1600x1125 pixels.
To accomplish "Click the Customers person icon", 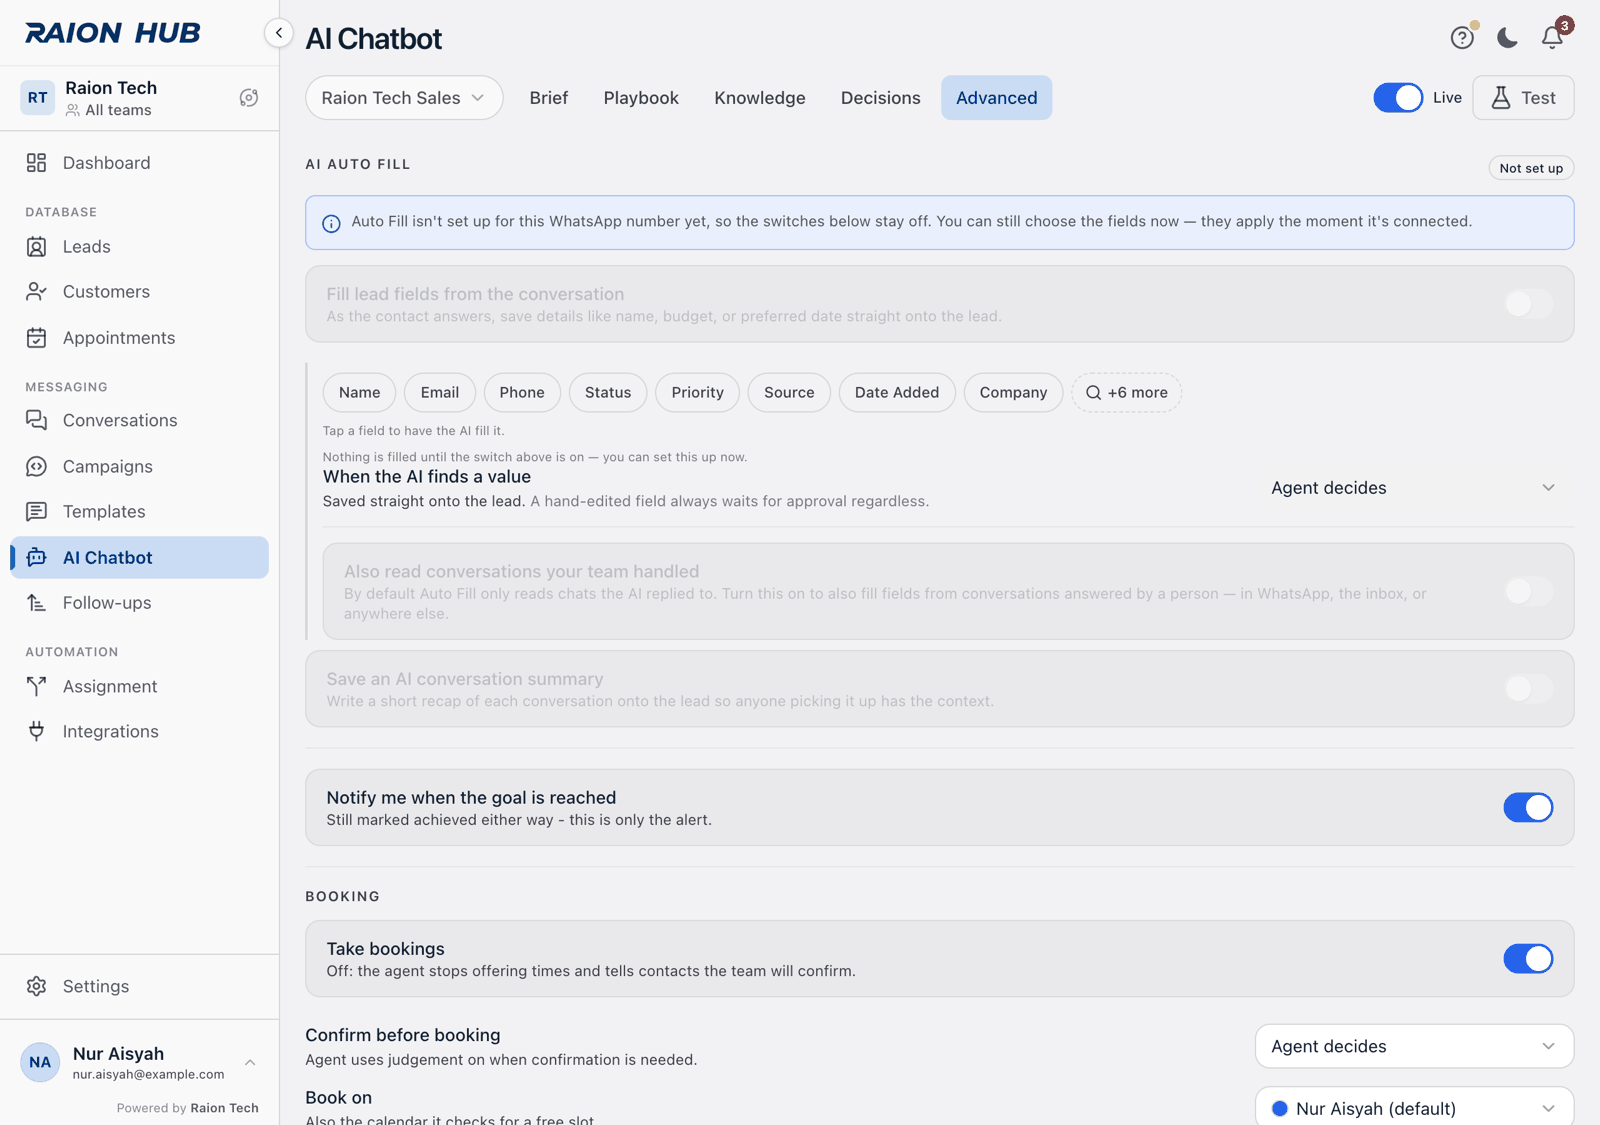I will pyautogui.click(x=37, y=292).
